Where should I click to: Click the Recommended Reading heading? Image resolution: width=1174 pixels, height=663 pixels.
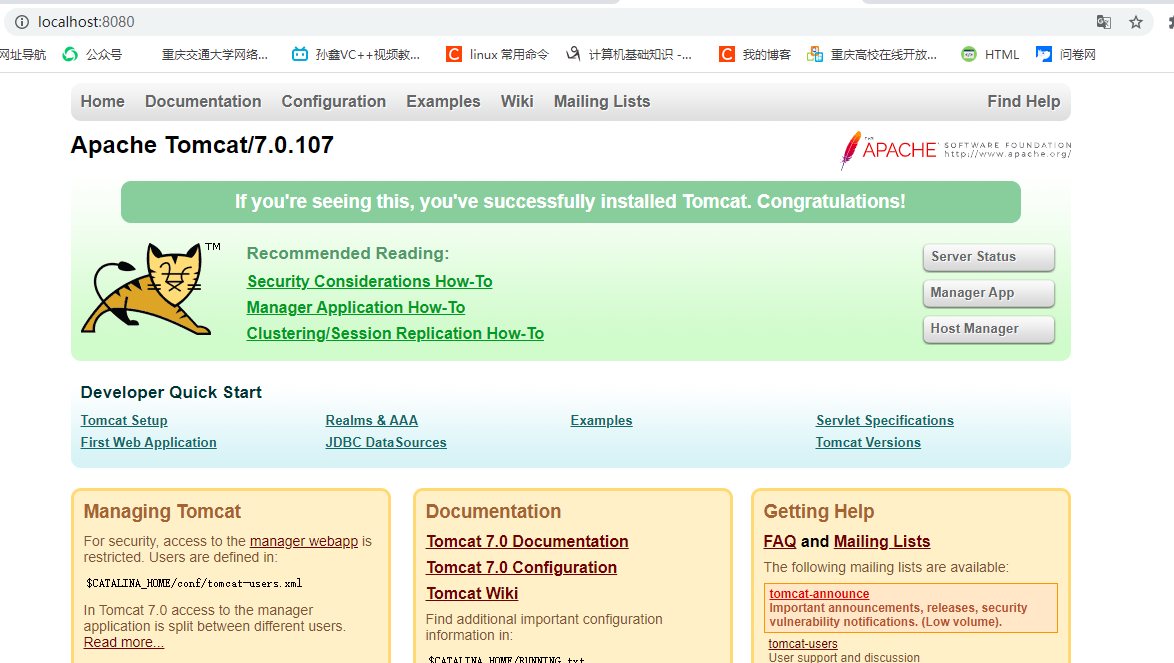pyautogui.click(x=348, y=253)
